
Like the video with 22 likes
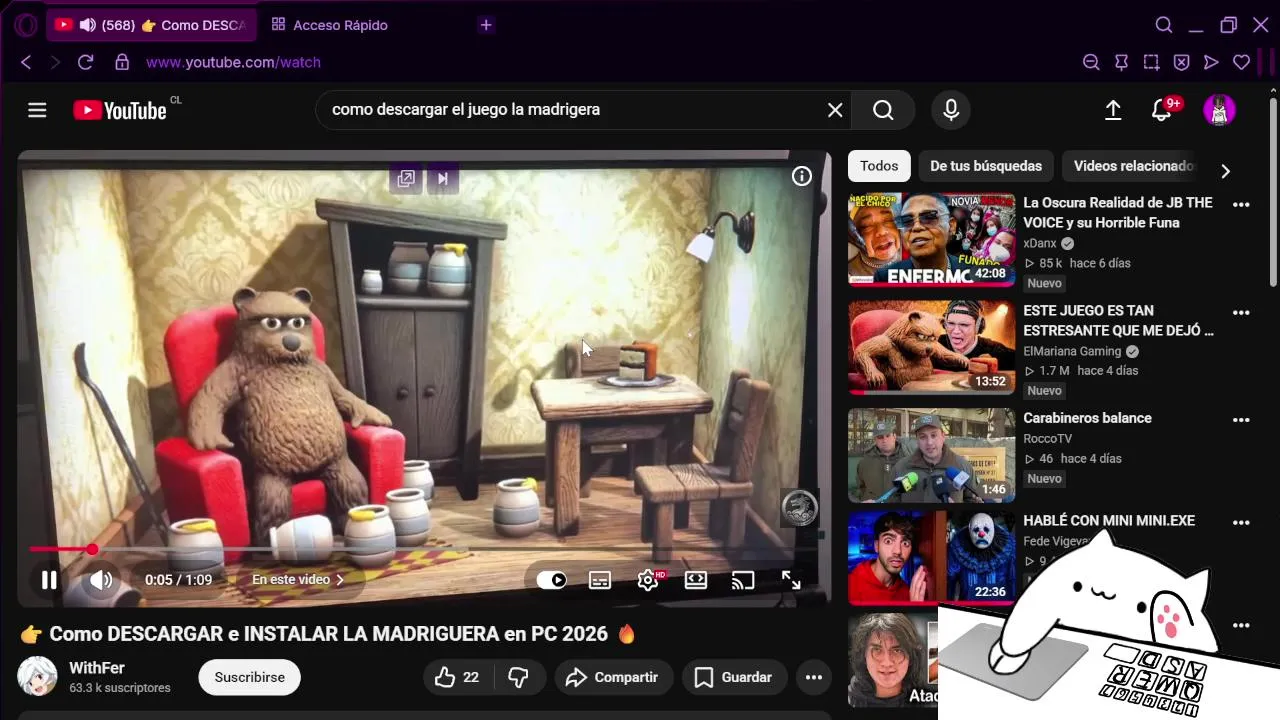coord(457,677)
